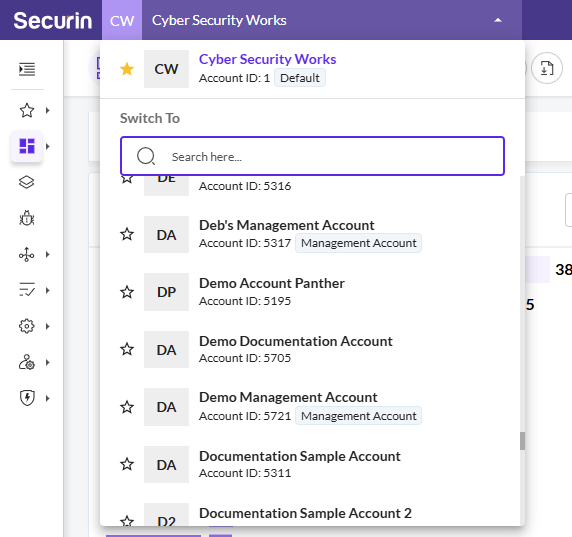This screenshot has width=572, height=537.
Task: Click the Account ID: 5311 text
Action: tap(245, 473)
